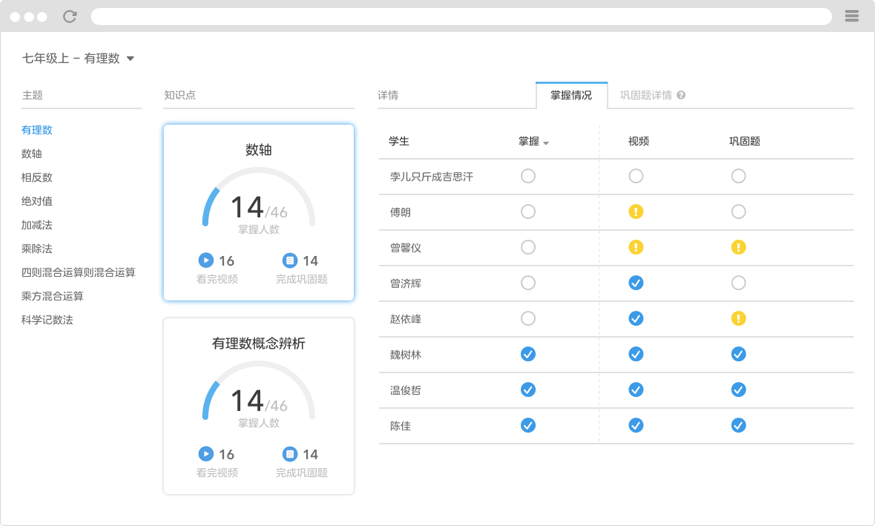The height and width of the screenshot is (526, 875).
Task: Switch to the 巩固题详情 tab
Action: click(x=646, y=95)
